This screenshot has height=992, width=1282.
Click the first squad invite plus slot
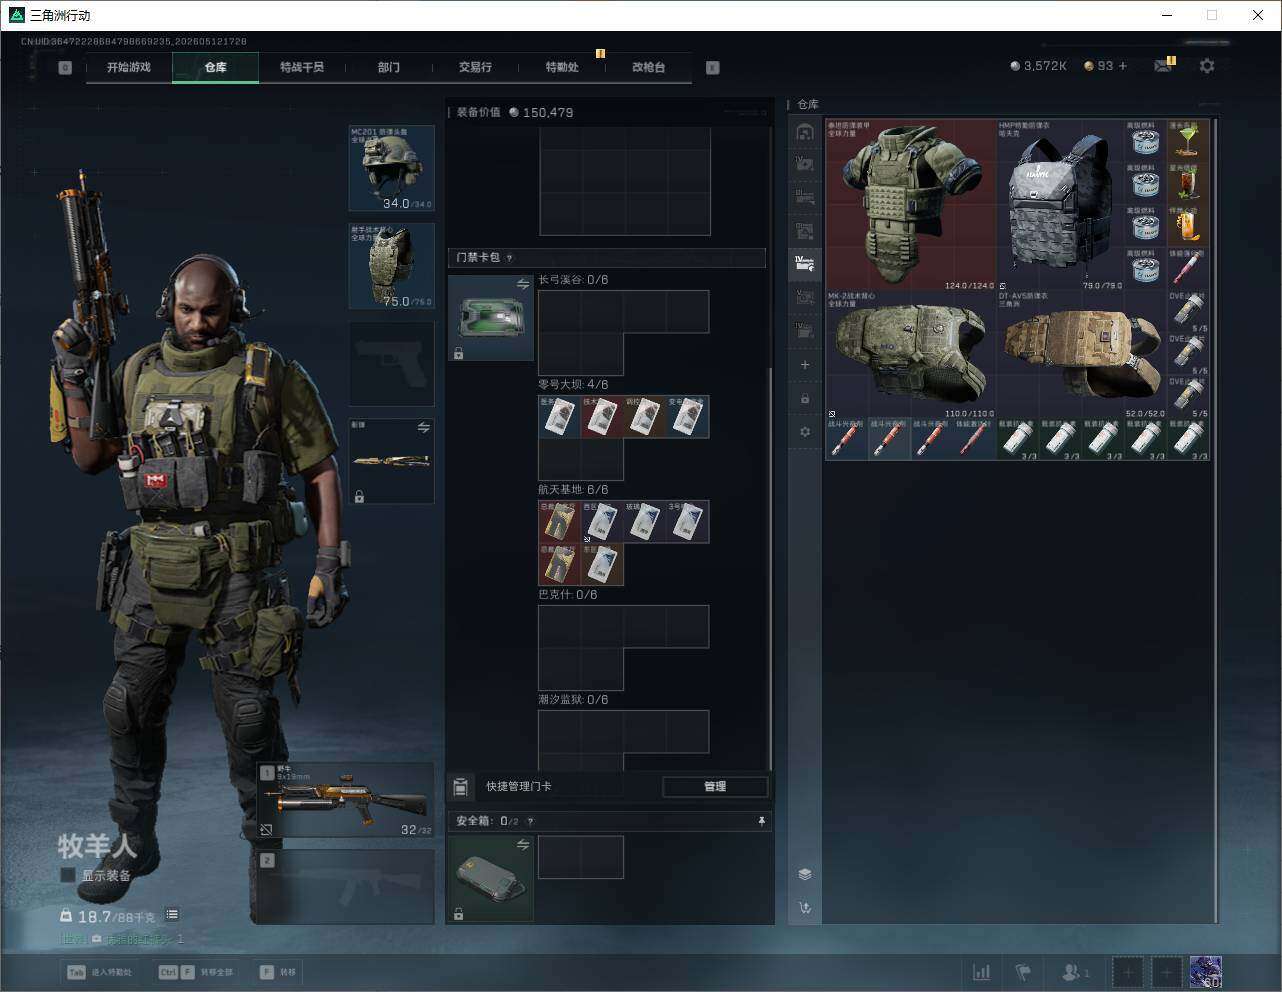pyautogui.click(x=1127, y=972)
